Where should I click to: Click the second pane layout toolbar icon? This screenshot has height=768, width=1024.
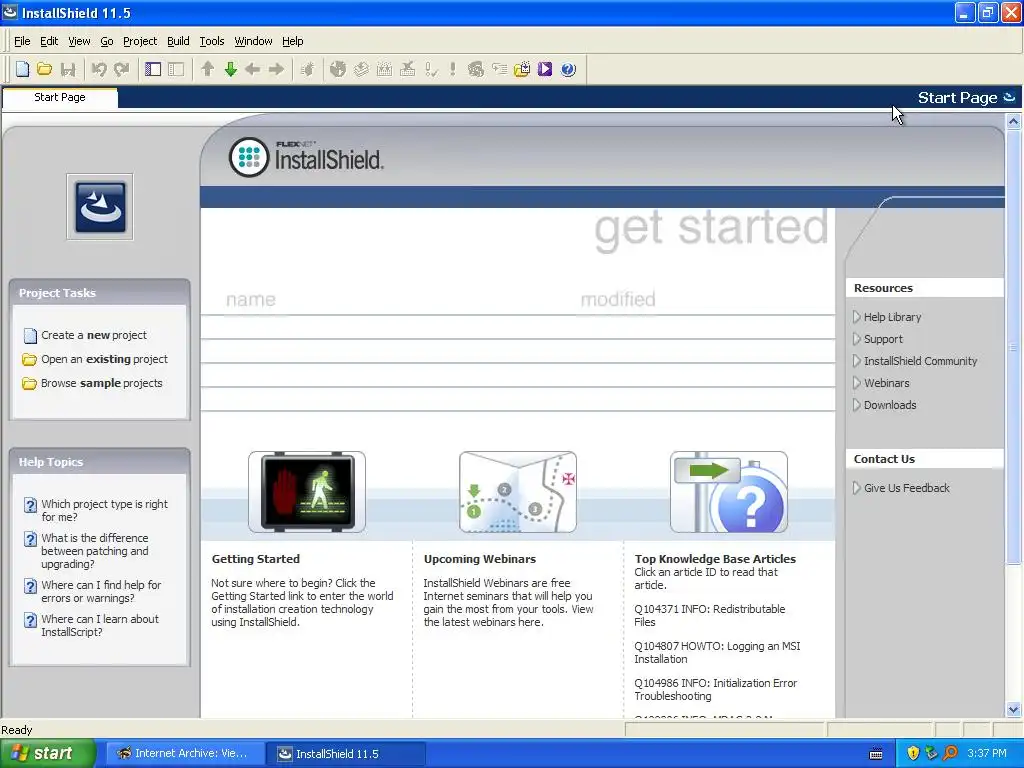pos(176,69)
